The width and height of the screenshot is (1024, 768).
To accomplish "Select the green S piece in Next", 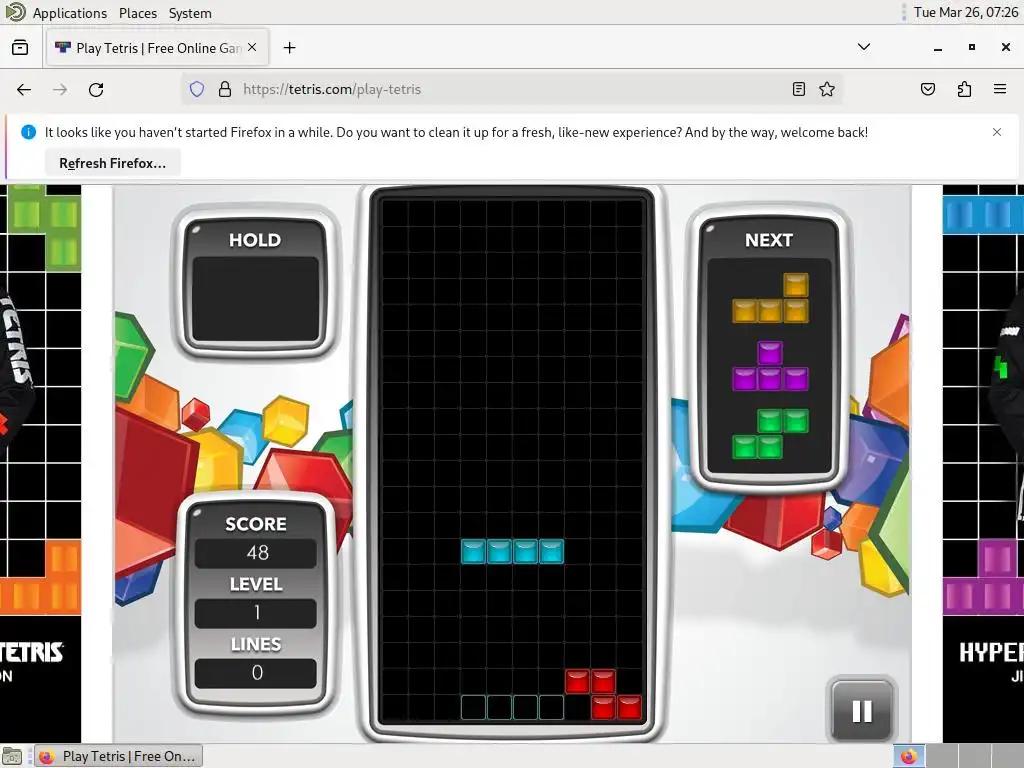I will click(771, 434).
